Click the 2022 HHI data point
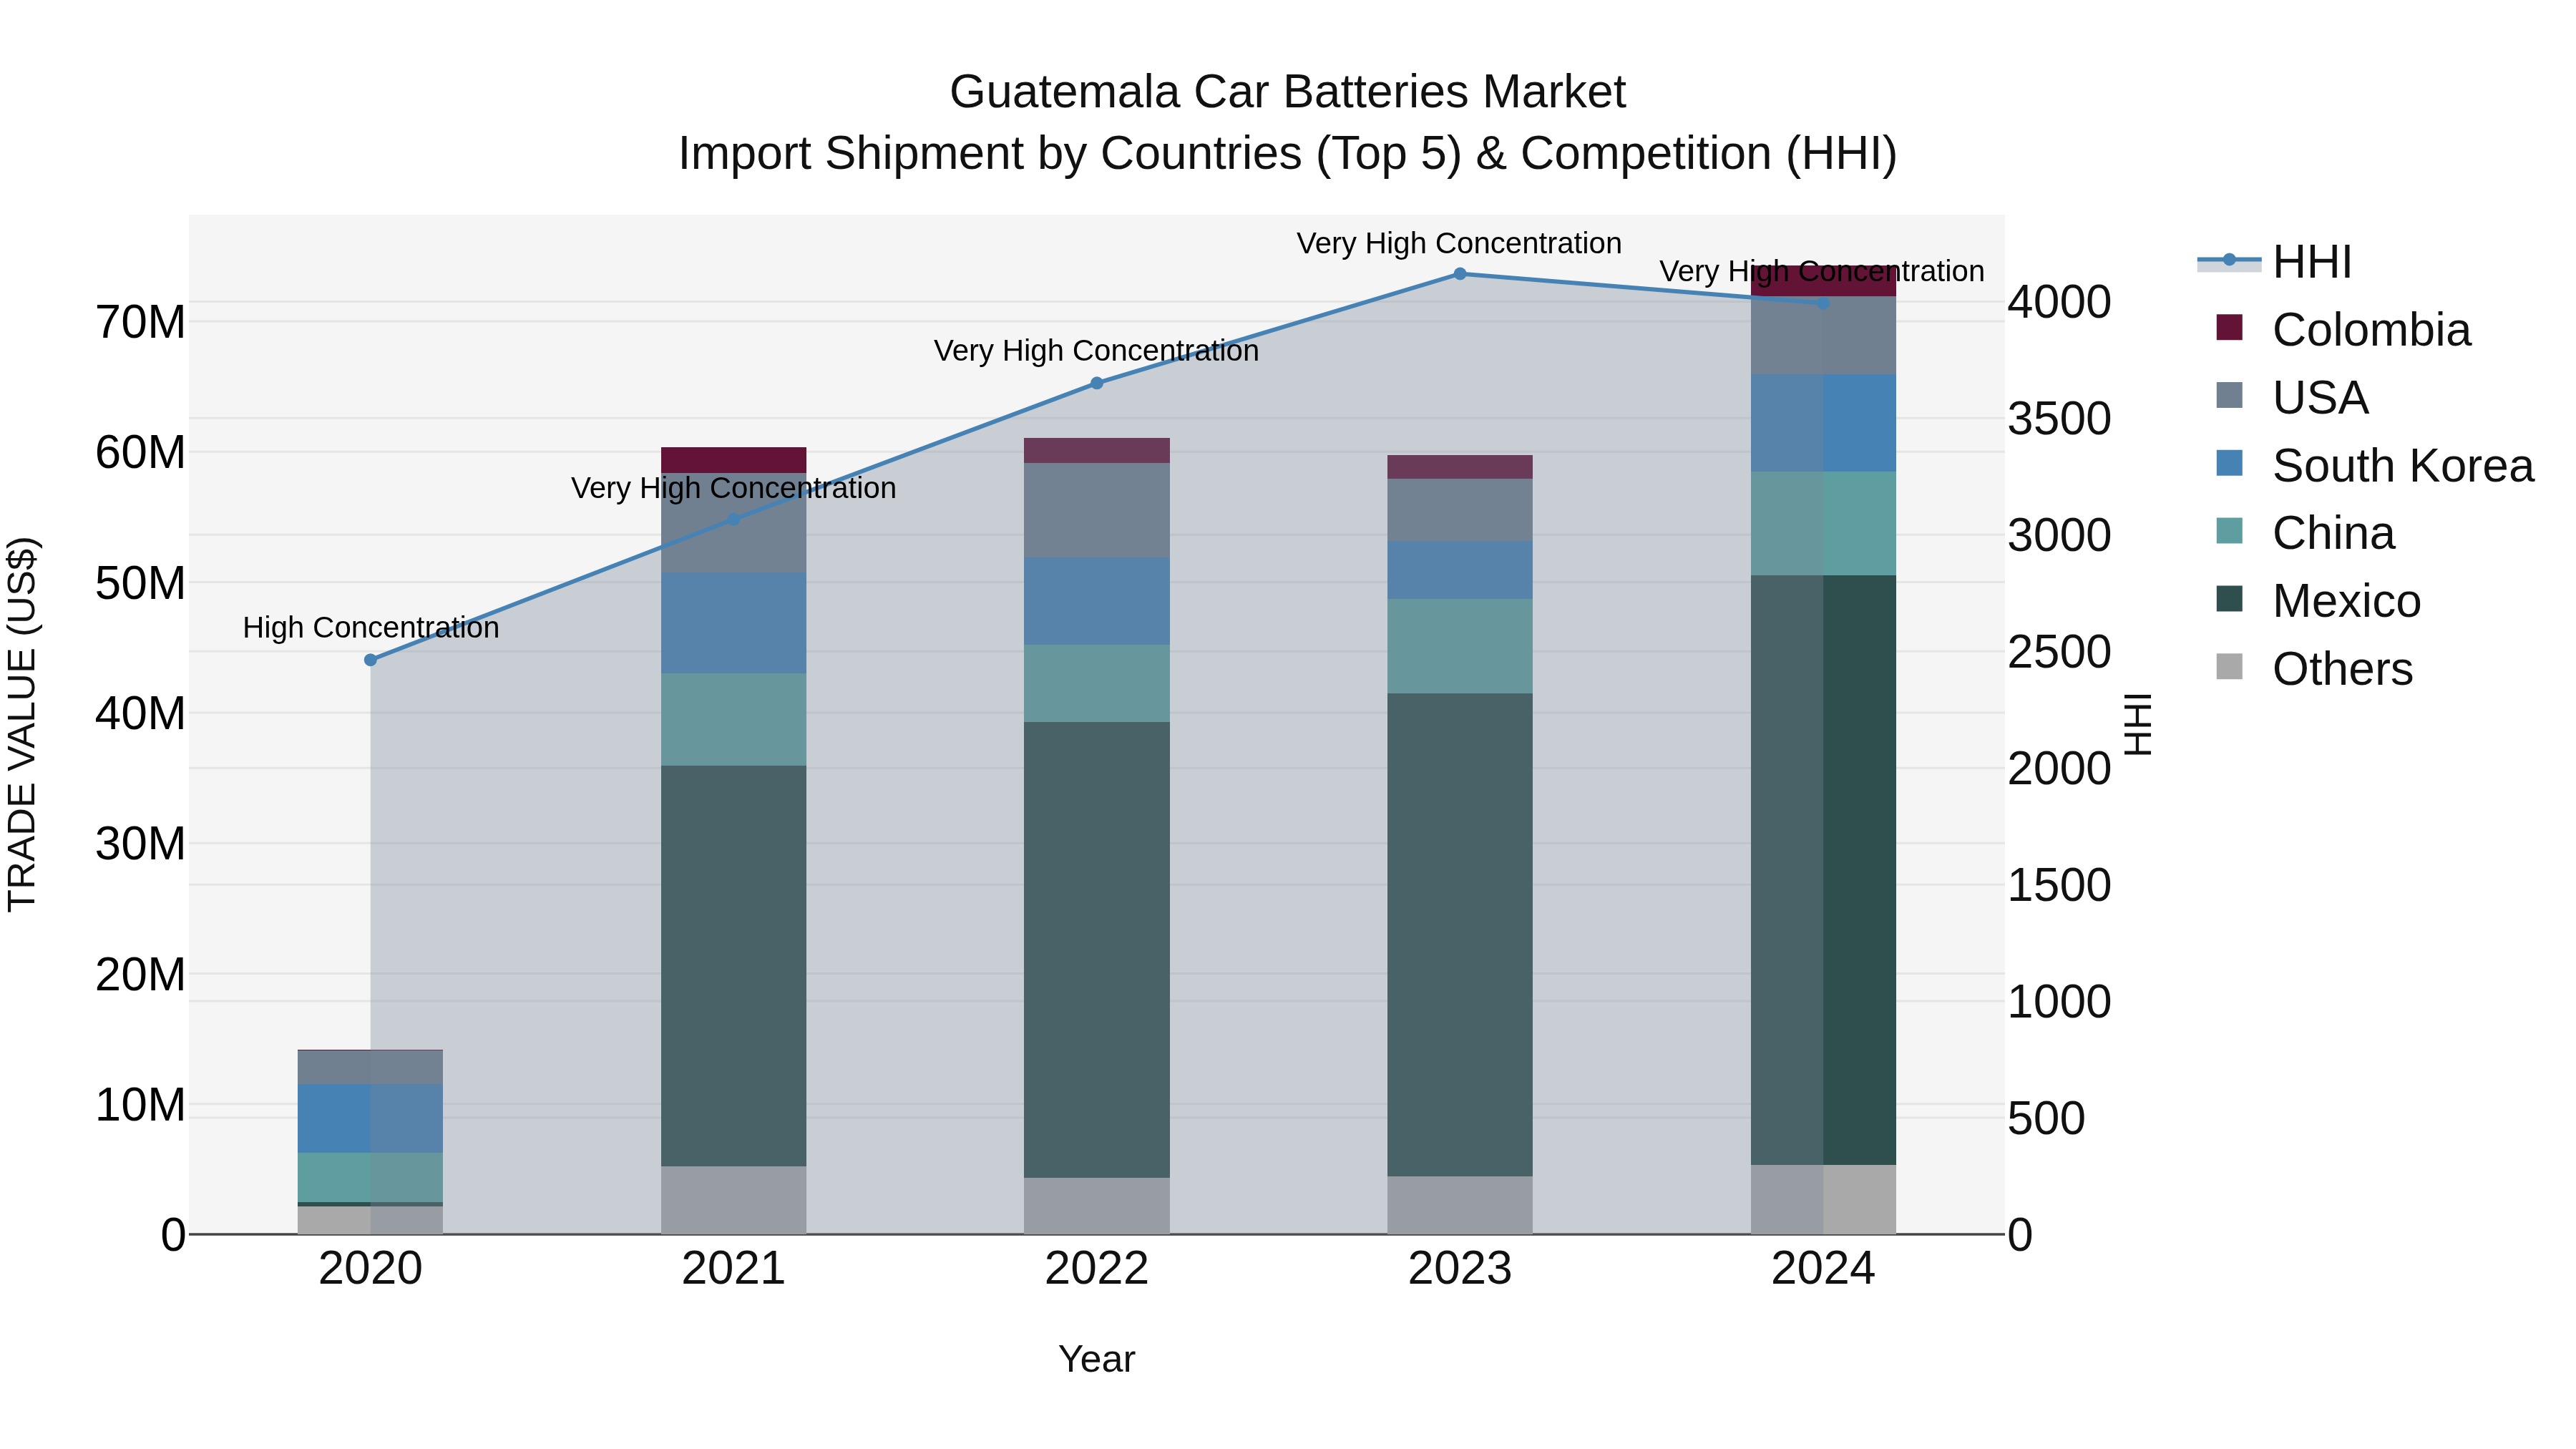The image size is (2576, 1449). [x=1096, y=383]
